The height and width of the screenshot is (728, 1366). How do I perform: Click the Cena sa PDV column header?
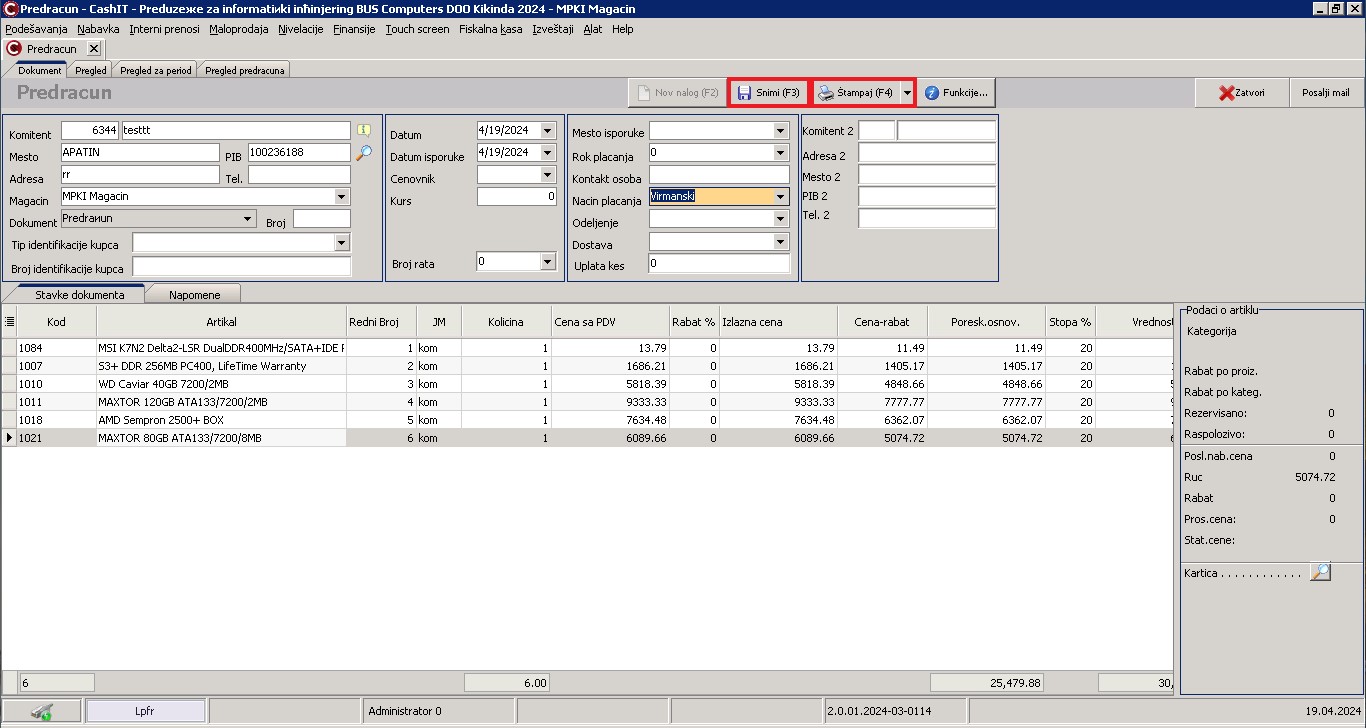(x=610, y=322)
